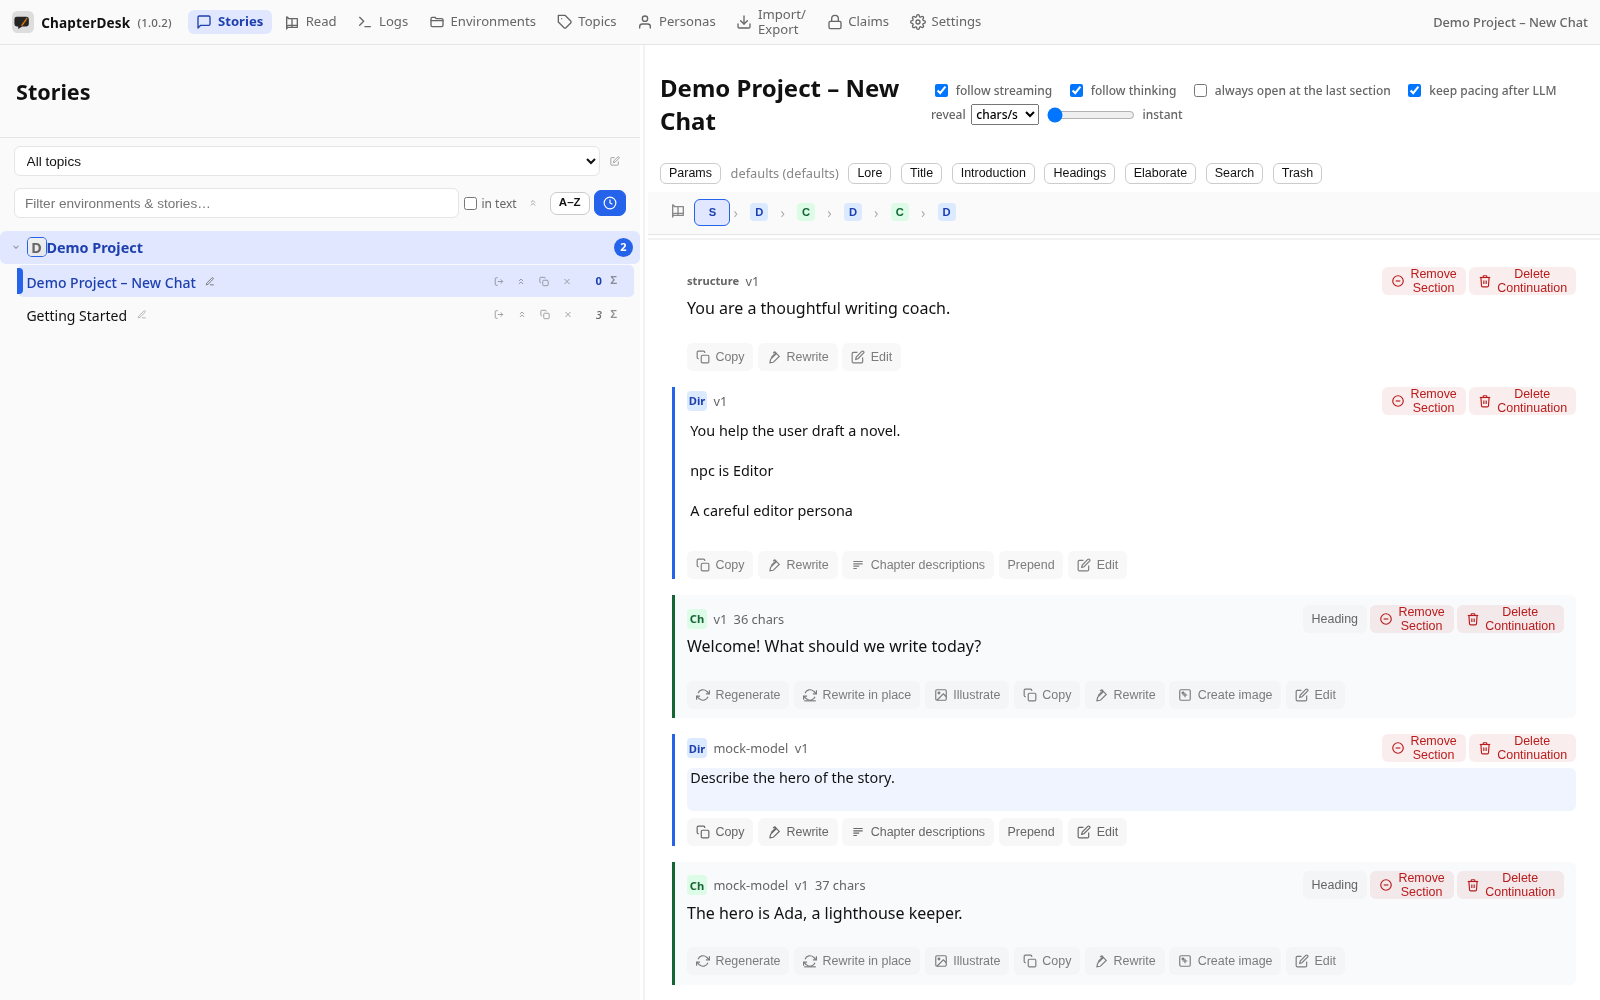Click the Elaborate button
This screenshot has height=1000, width=1600.
[1160, 173]
